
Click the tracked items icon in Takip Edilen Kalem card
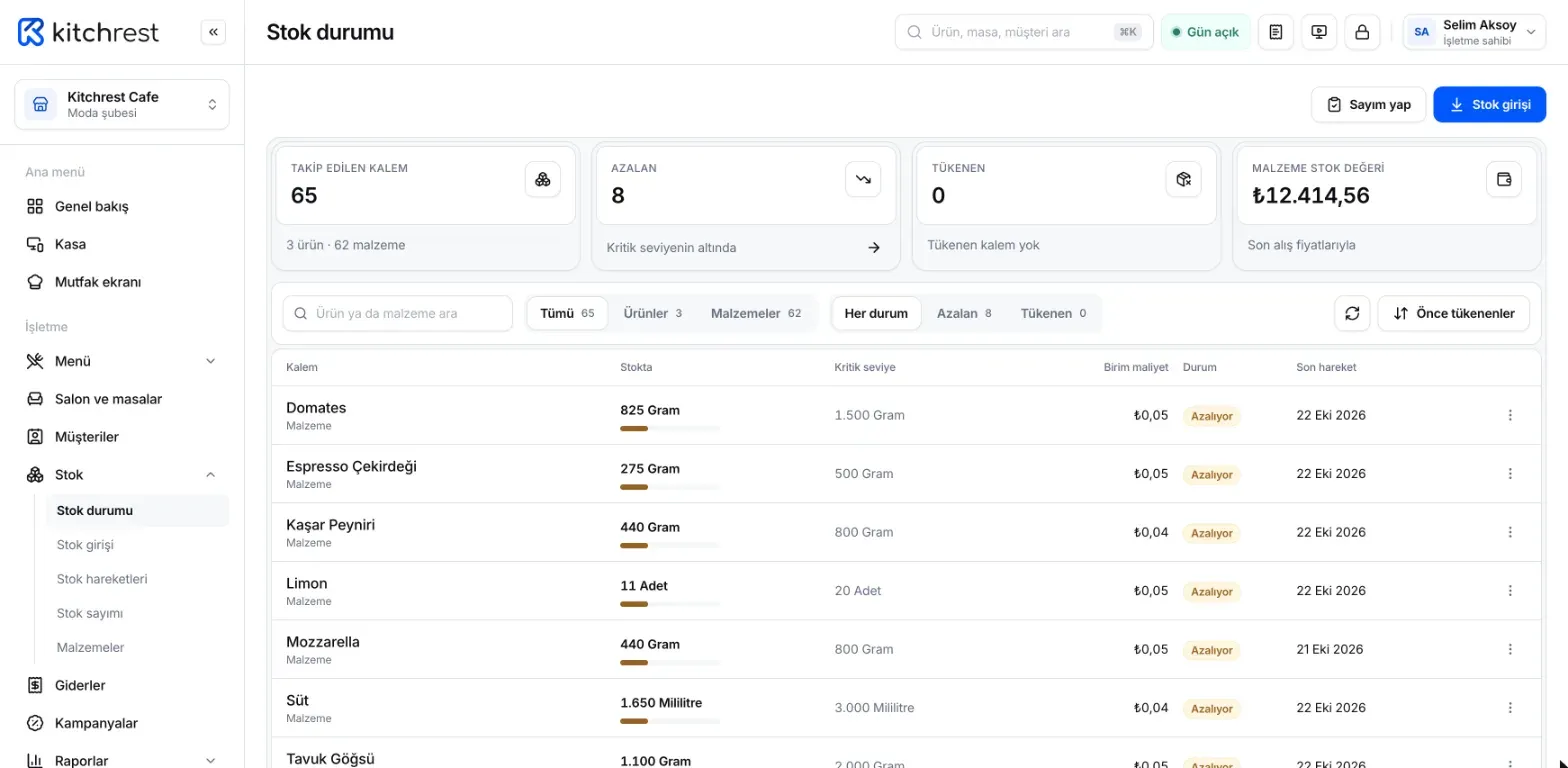[543, 179]
